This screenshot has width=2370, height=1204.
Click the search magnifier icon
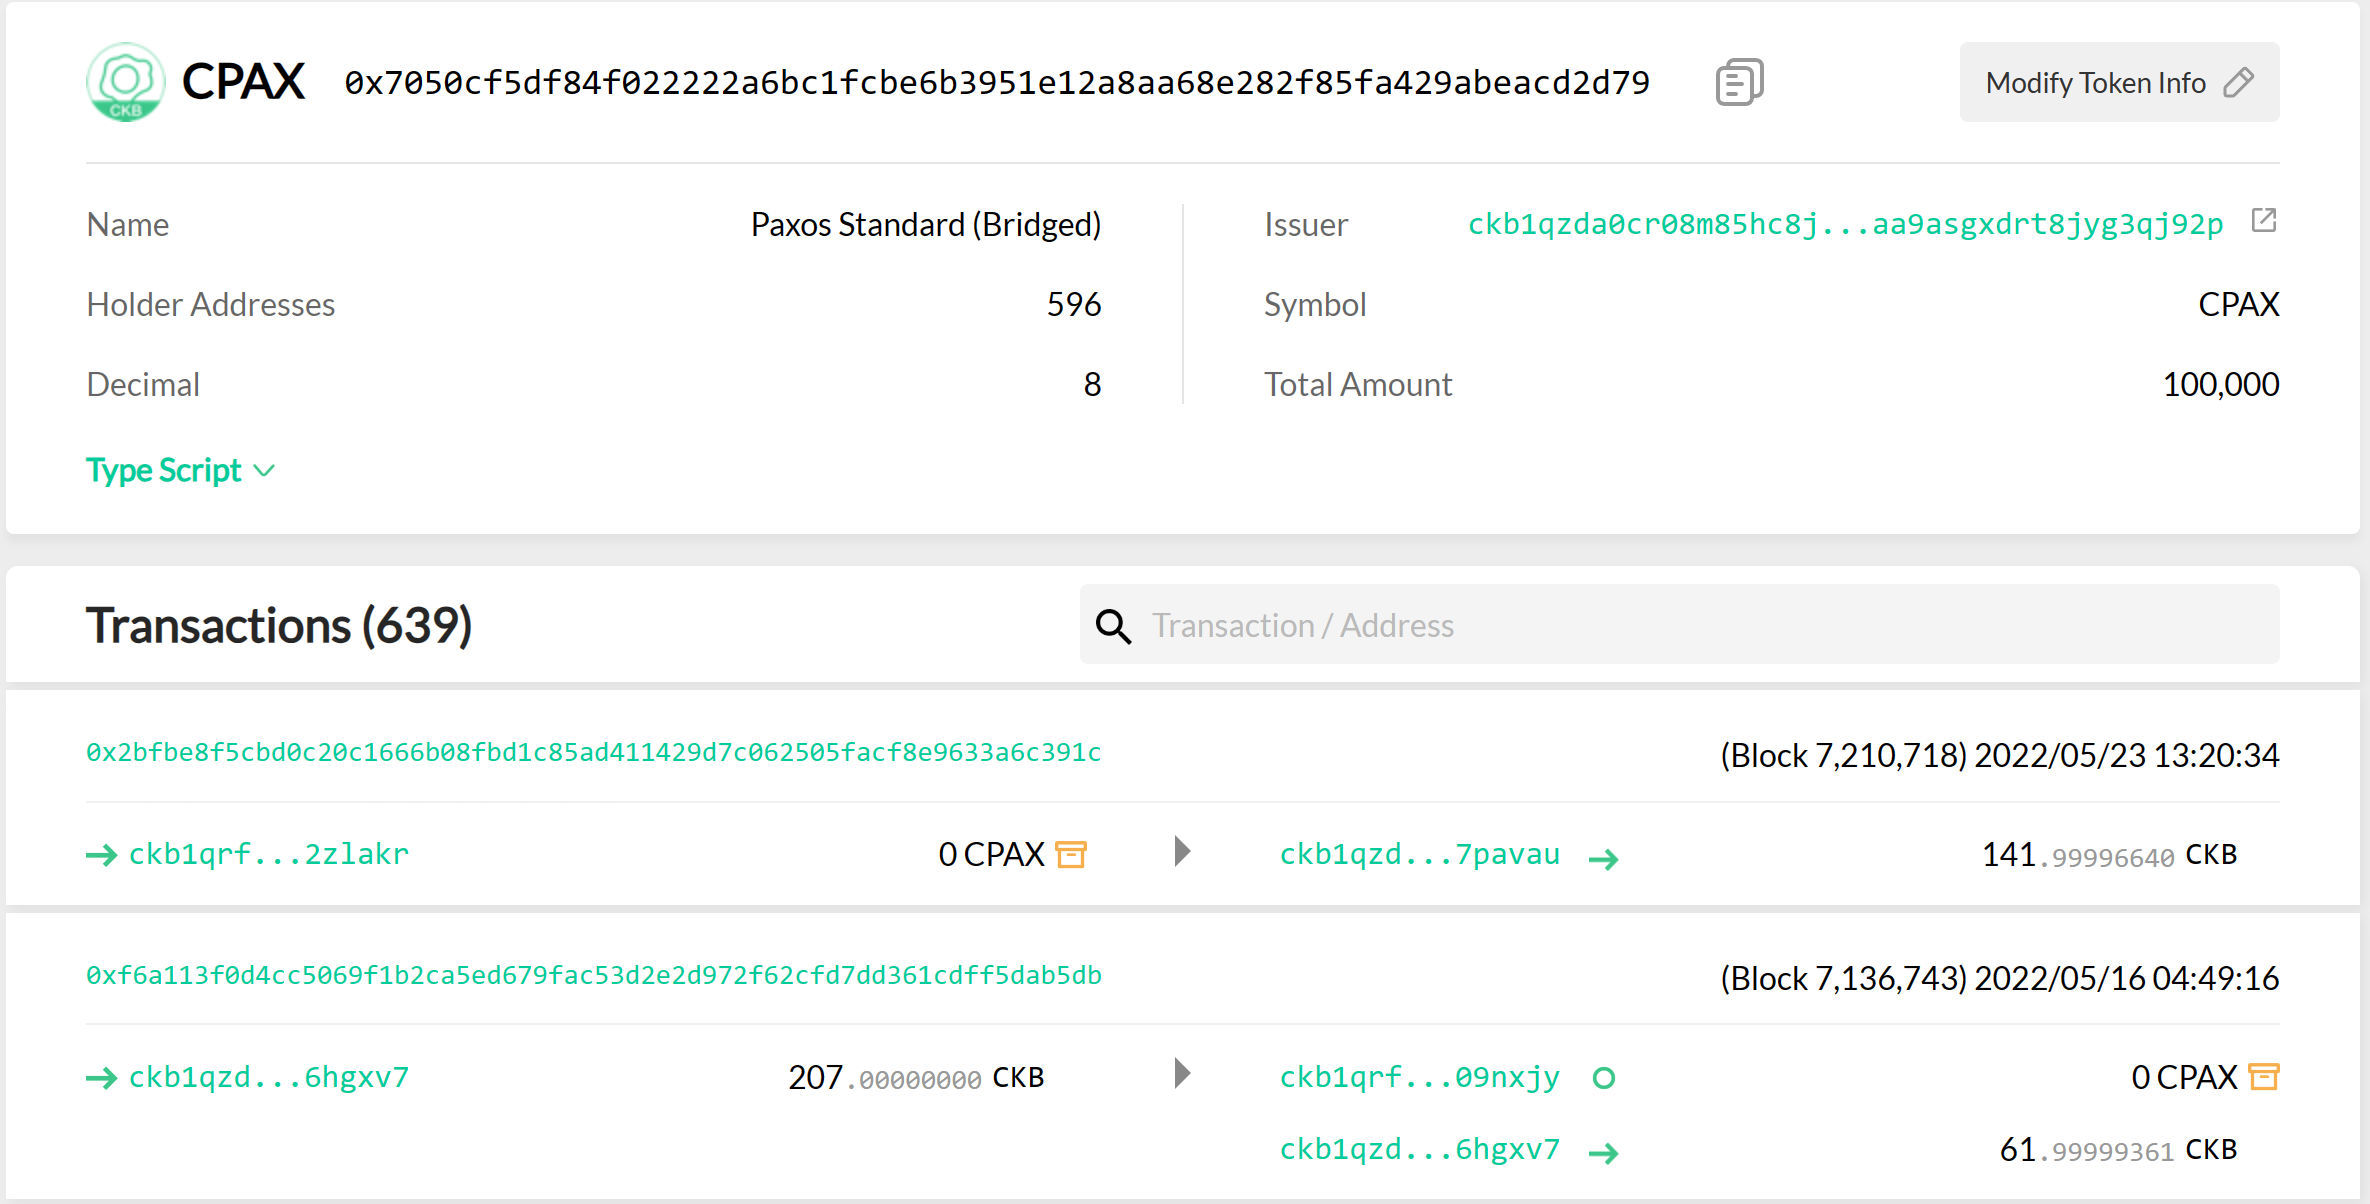point(1113,626)
